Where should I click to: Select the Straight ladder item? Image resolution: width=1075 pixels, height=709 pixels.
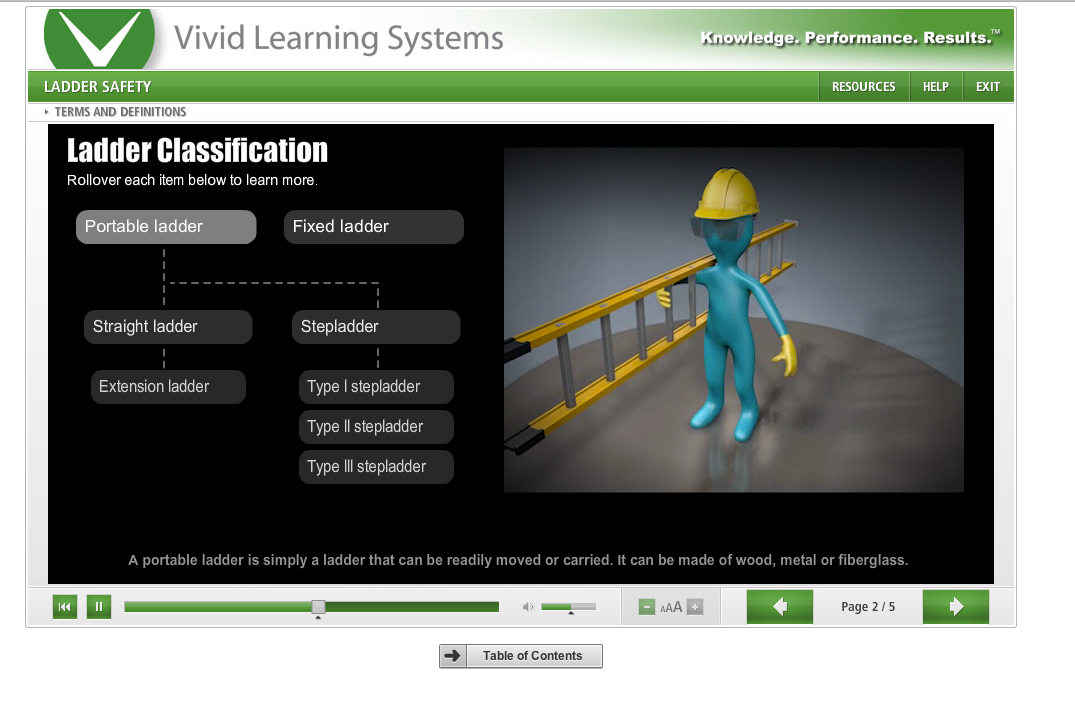click(x=167, y=327)
